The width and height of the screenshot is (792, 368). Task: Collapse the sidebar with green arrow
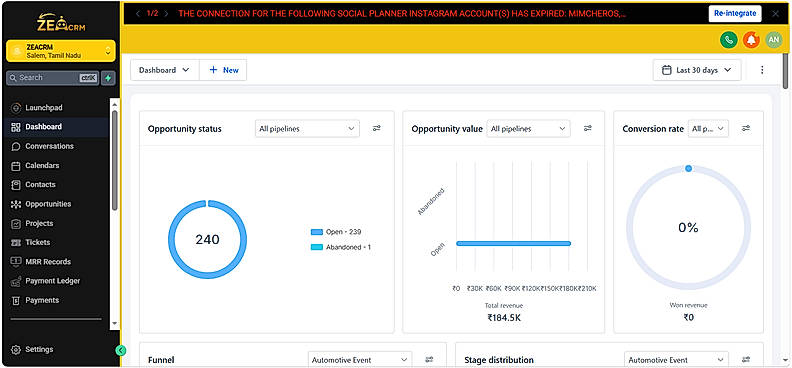point(120,350)
